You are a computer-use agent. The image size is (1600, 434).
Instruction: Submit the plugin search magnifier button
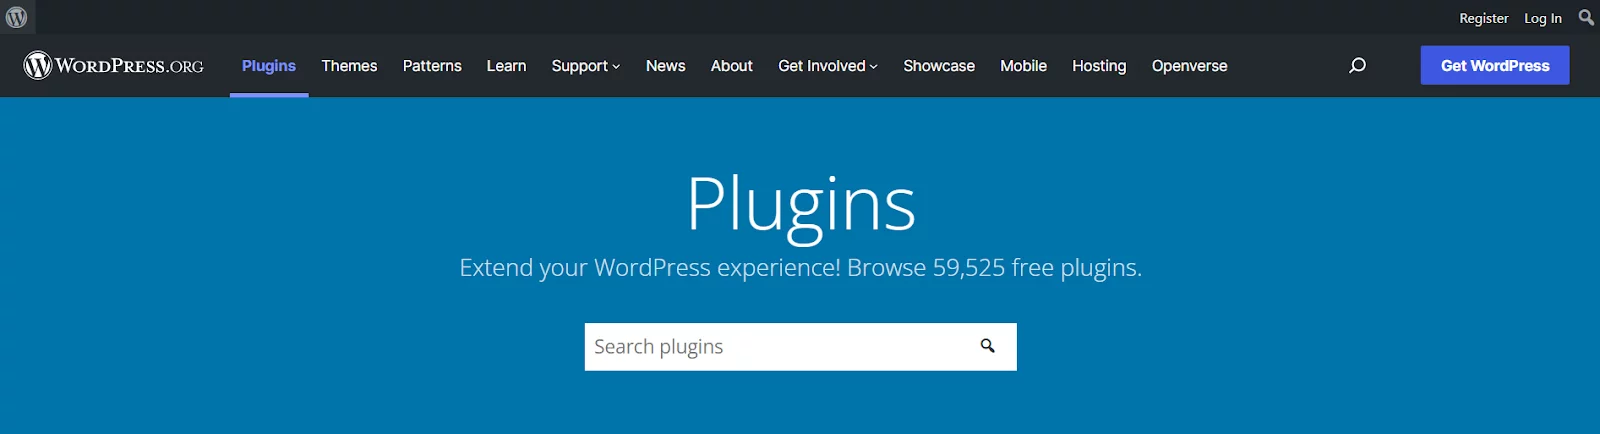988,346
